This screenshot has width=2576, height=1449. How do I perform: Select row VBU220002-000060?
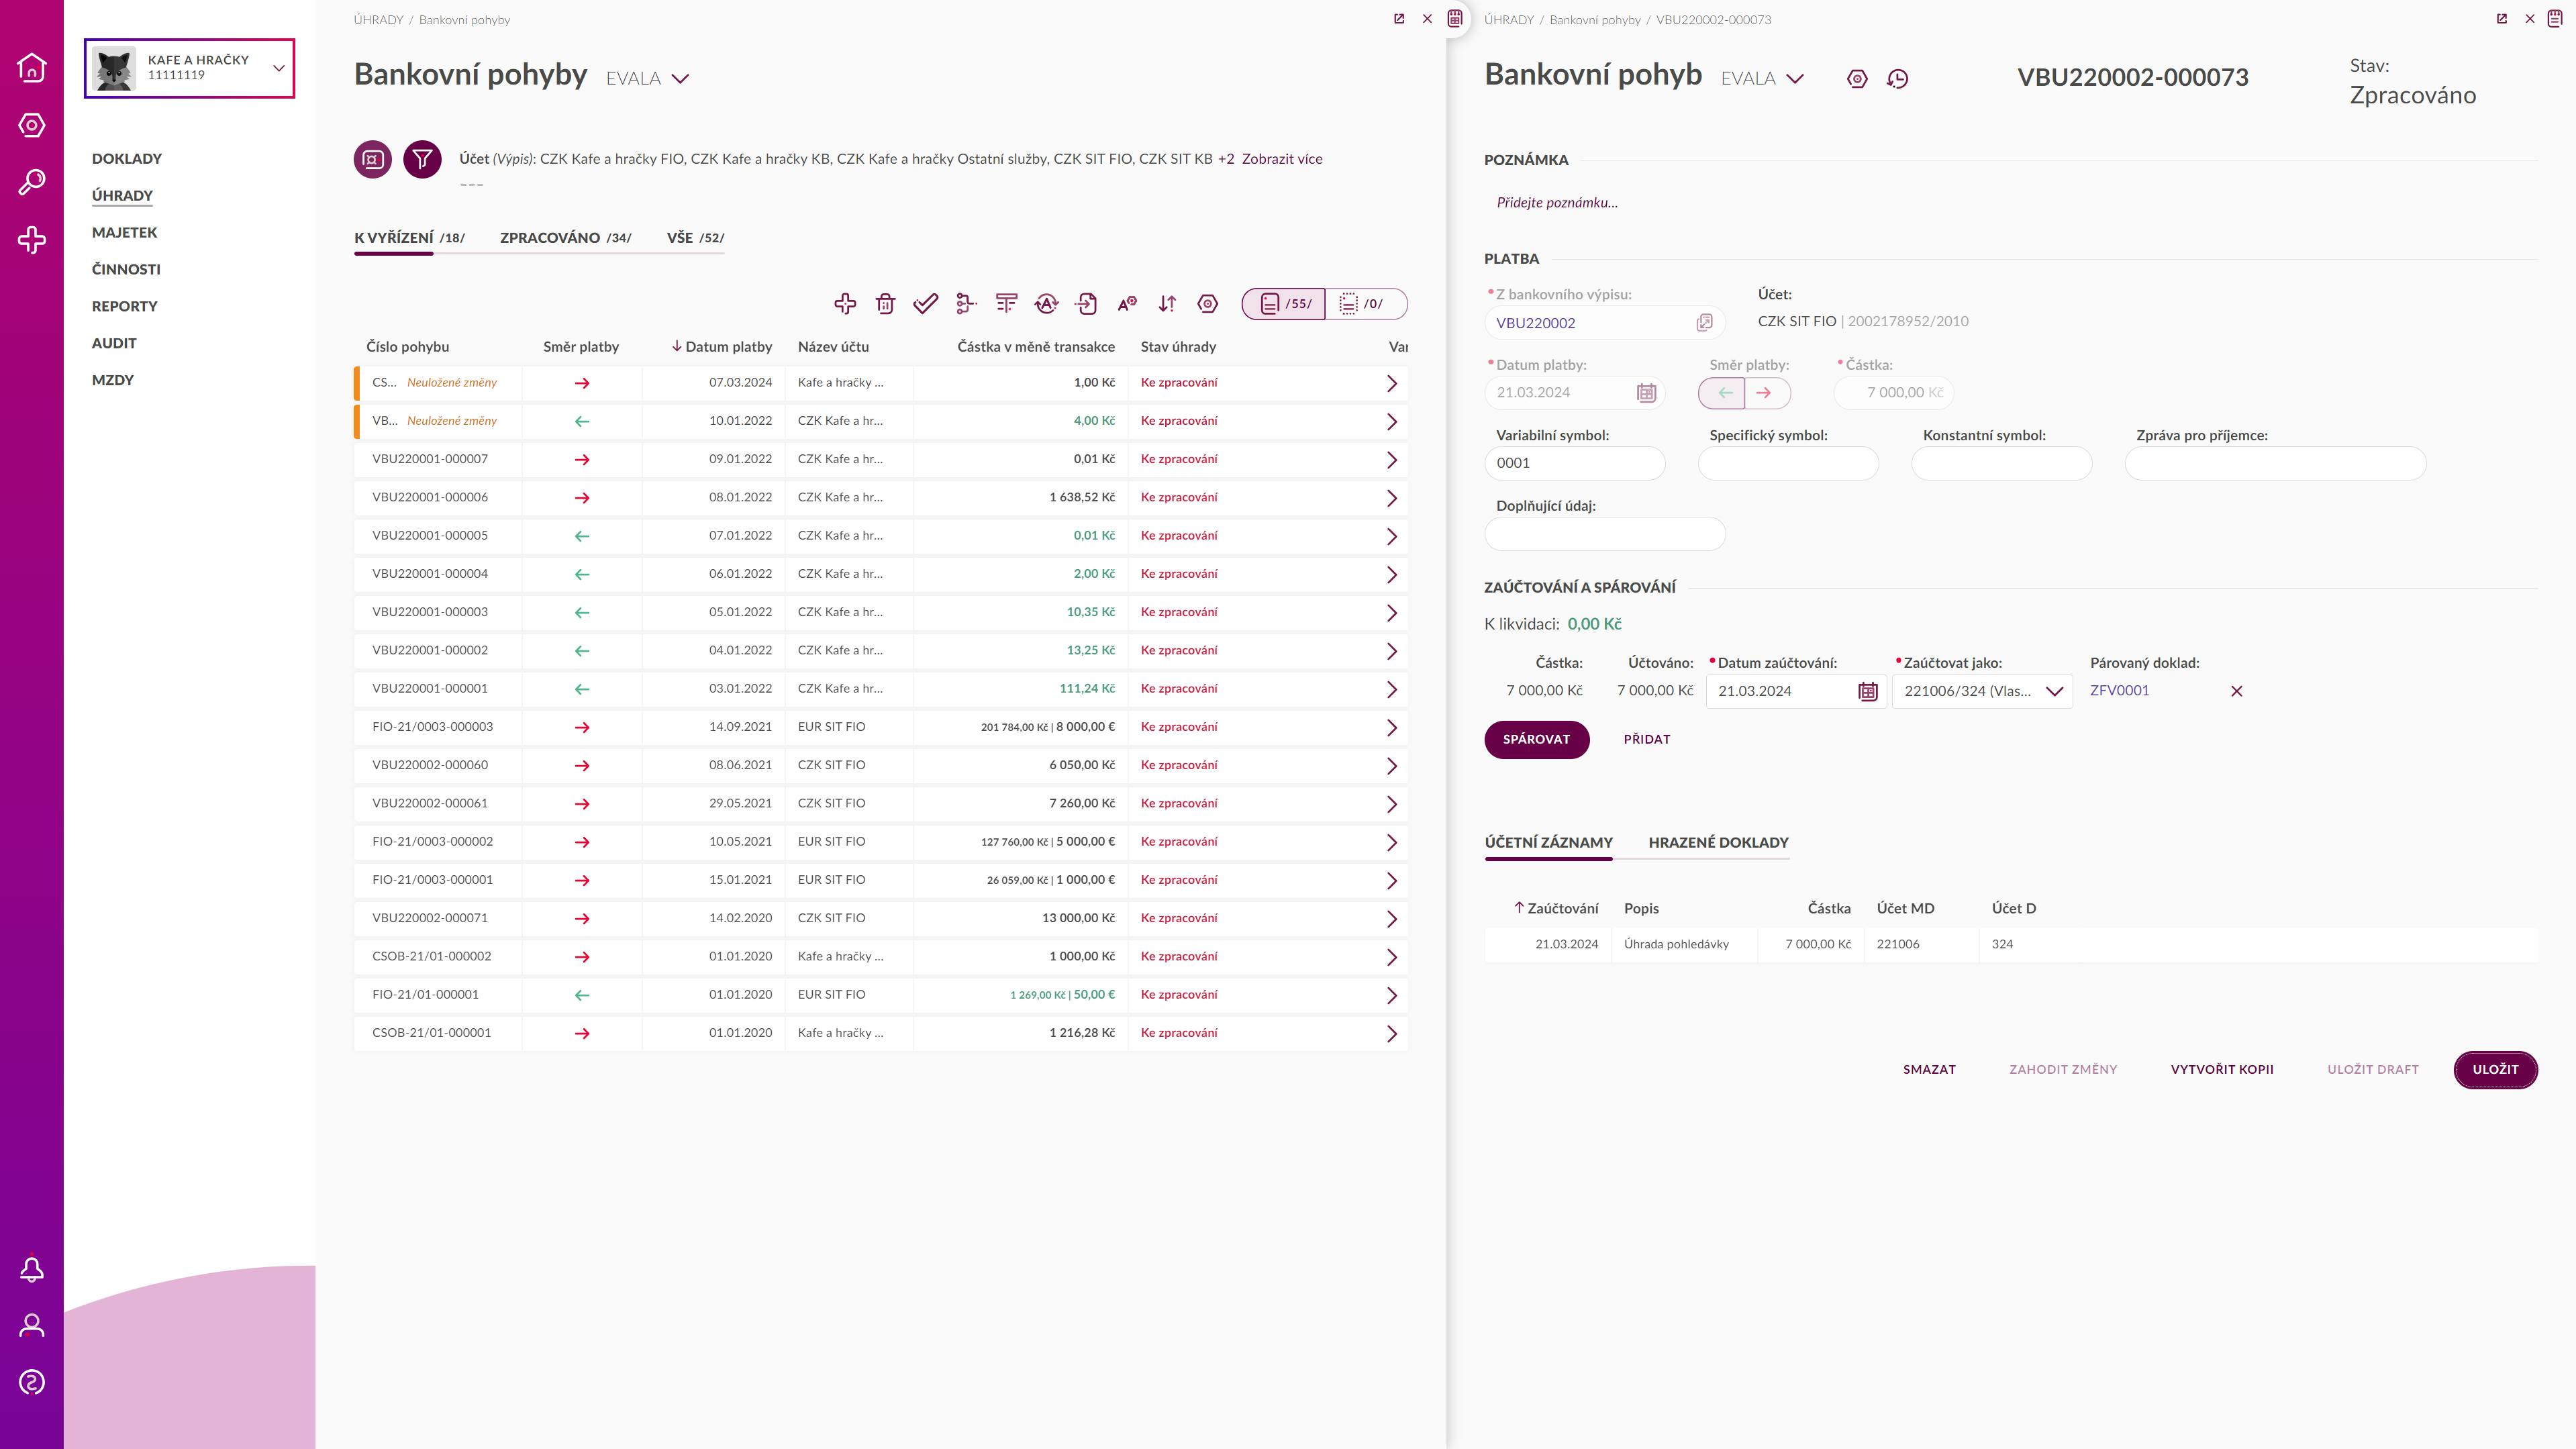pos(880,765)
